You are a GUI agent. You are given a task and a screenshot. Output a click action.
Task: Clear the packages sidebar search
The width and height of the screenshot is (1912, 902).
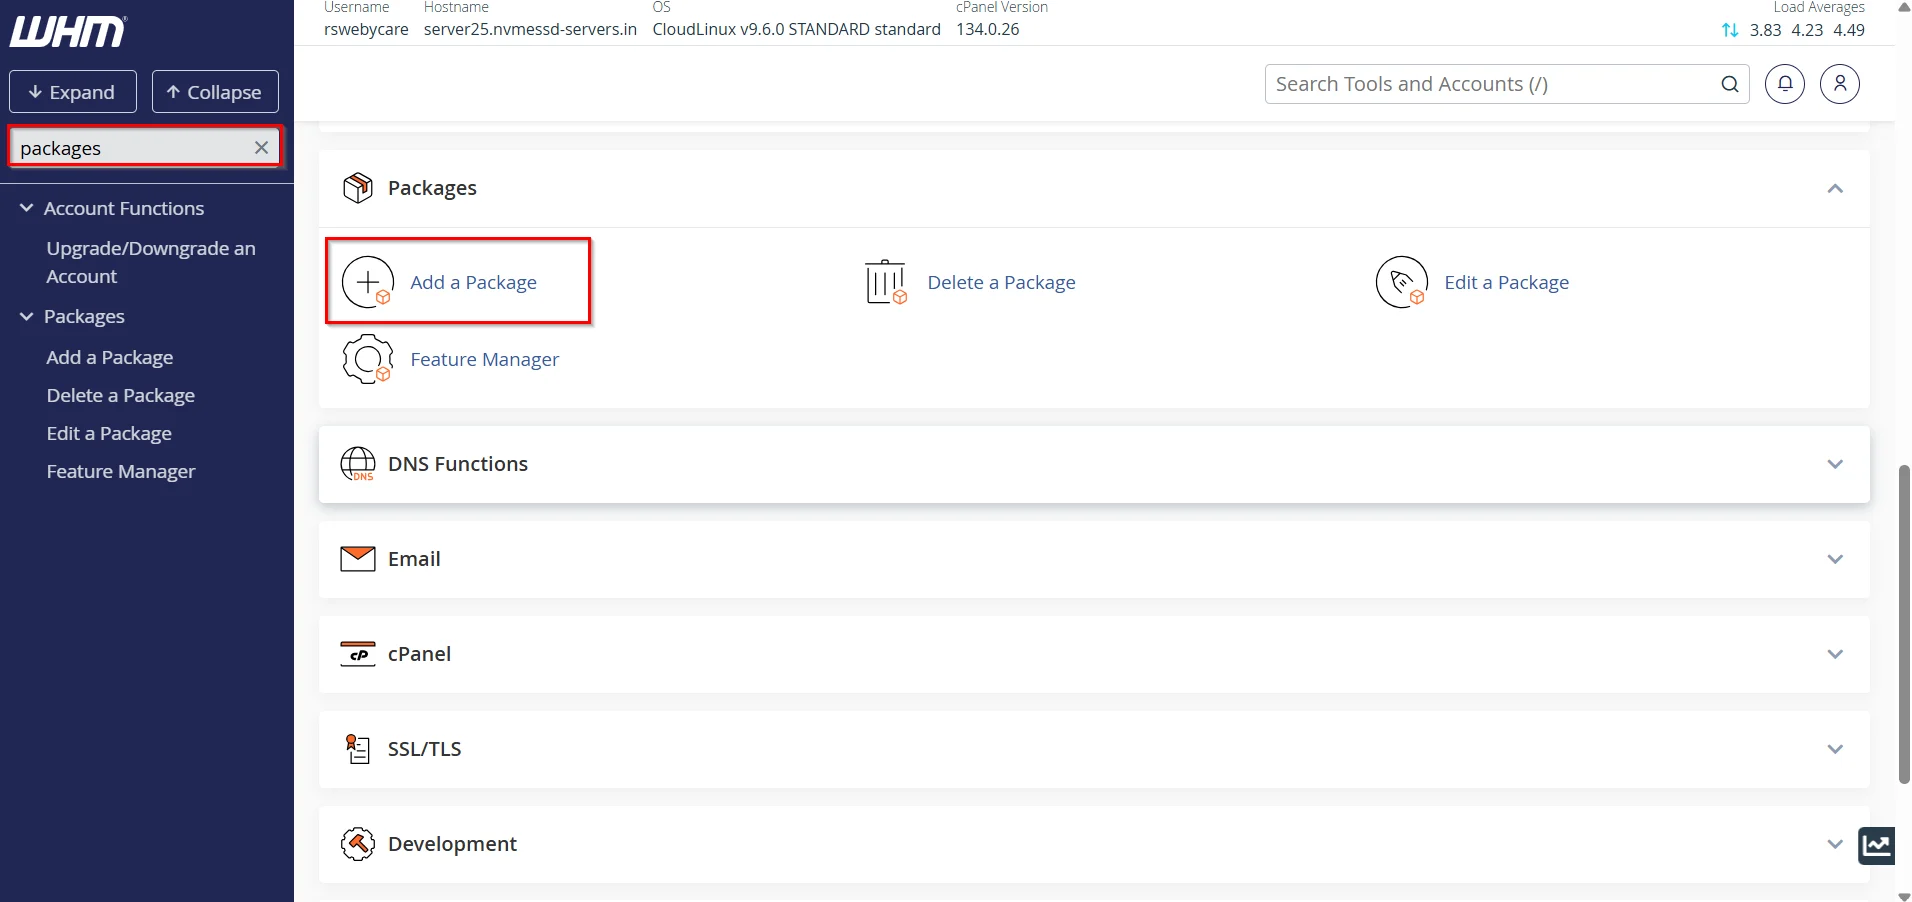pyautogui.click(x=261, y=148)
